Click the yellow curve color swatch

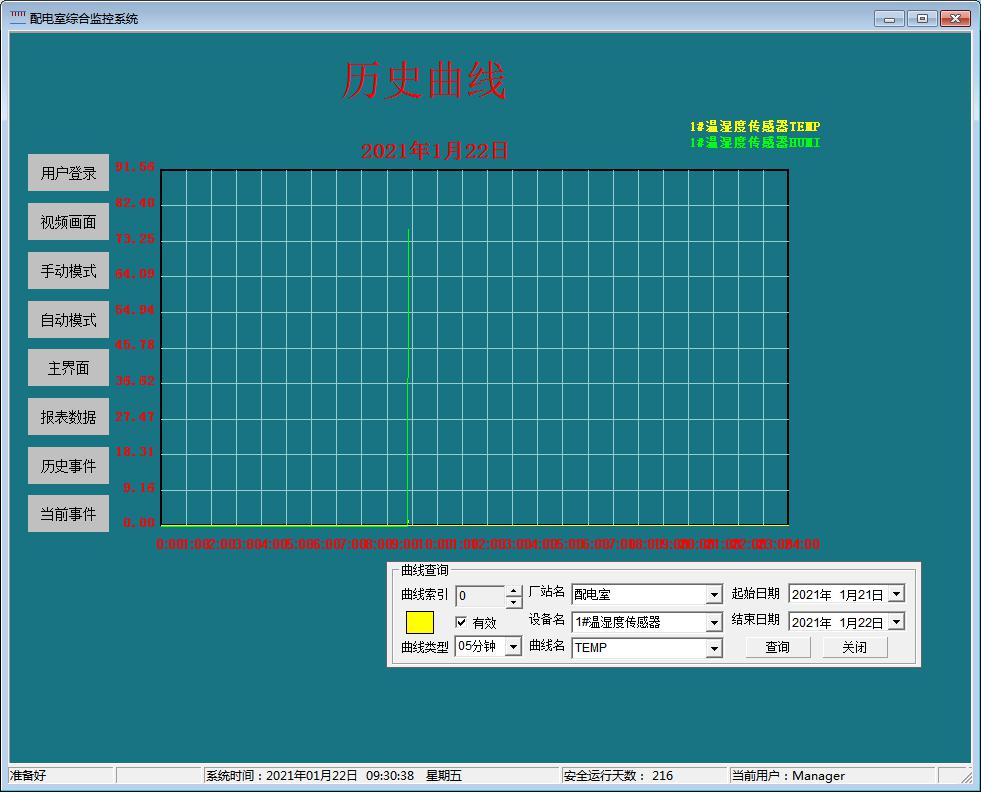click(x=420, y=622)
